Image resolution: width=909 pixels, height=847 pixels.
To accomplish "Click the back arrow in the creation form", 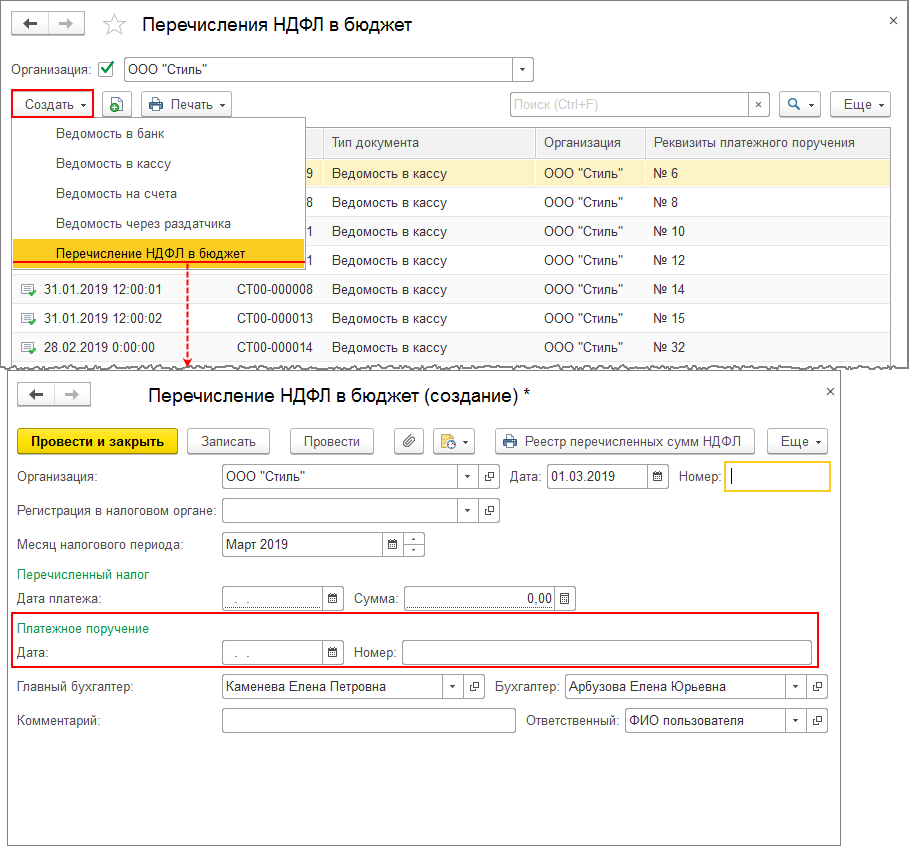I will click(x=37, y=395).
